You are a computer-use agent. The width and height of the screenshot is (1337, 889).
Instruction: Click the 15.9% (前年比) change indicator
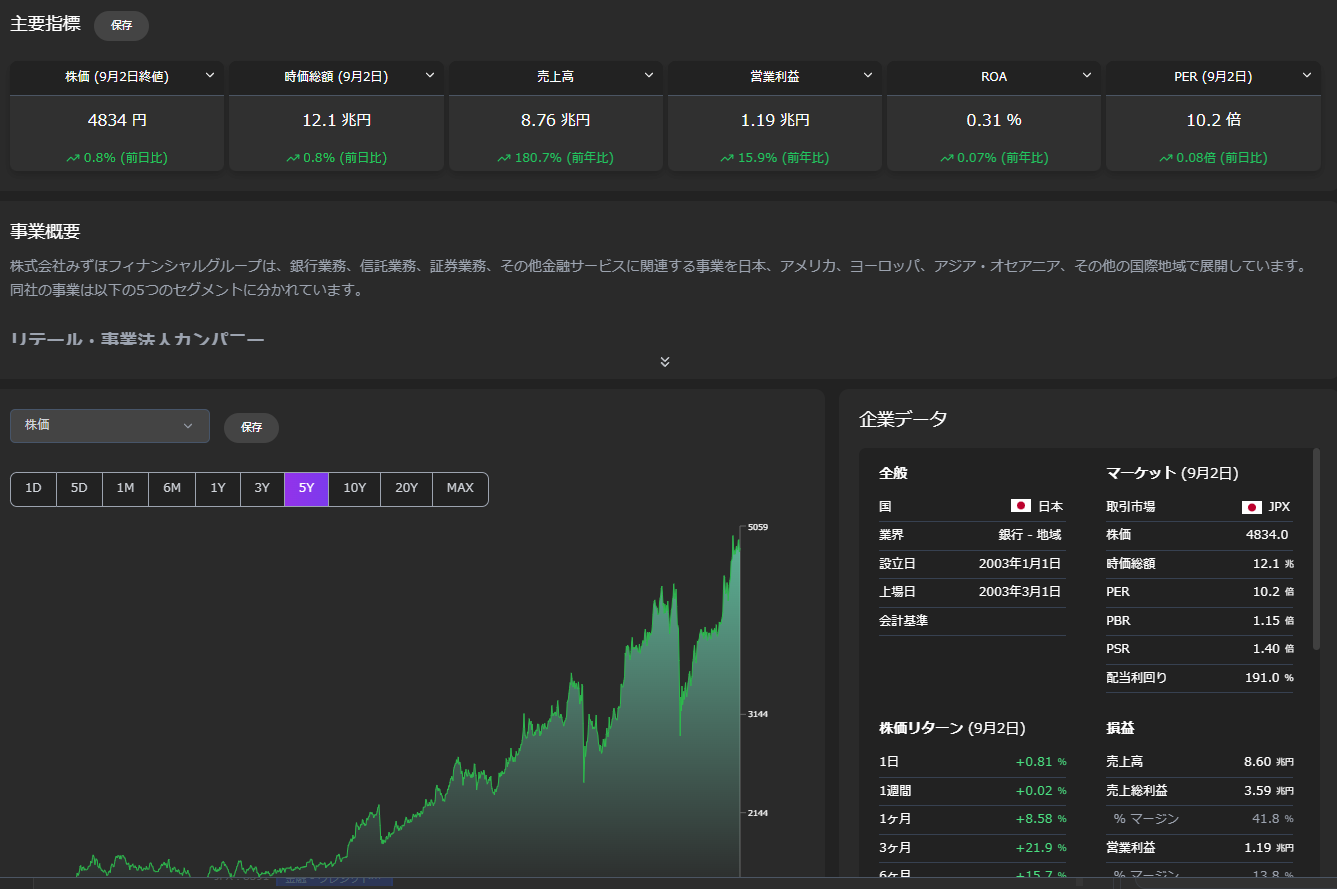coord(775,158)
